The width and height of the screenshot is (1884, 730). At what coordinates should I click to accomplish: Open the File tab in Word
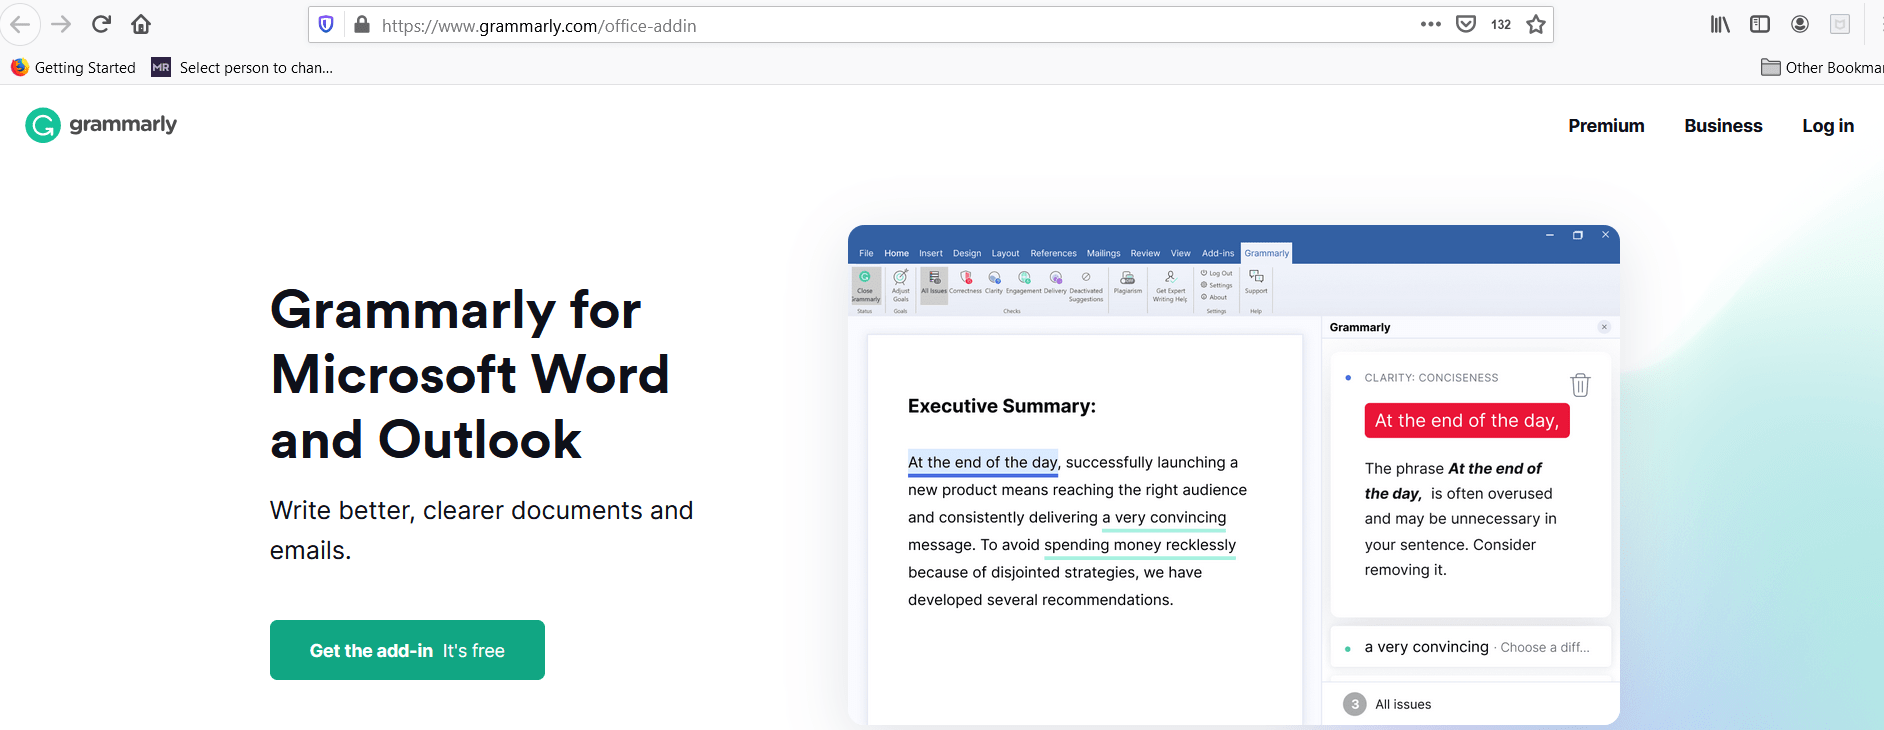click(866, 253)
